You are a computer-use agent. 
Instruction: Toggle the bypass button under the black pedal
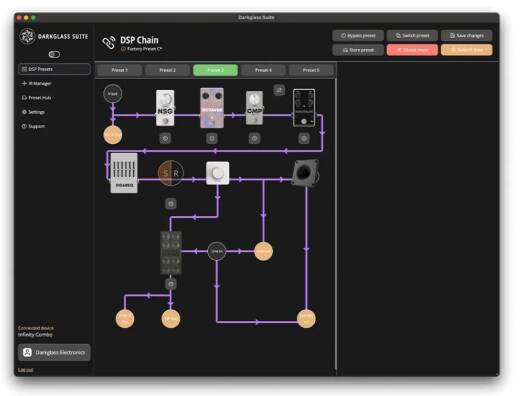coord(304,138)
